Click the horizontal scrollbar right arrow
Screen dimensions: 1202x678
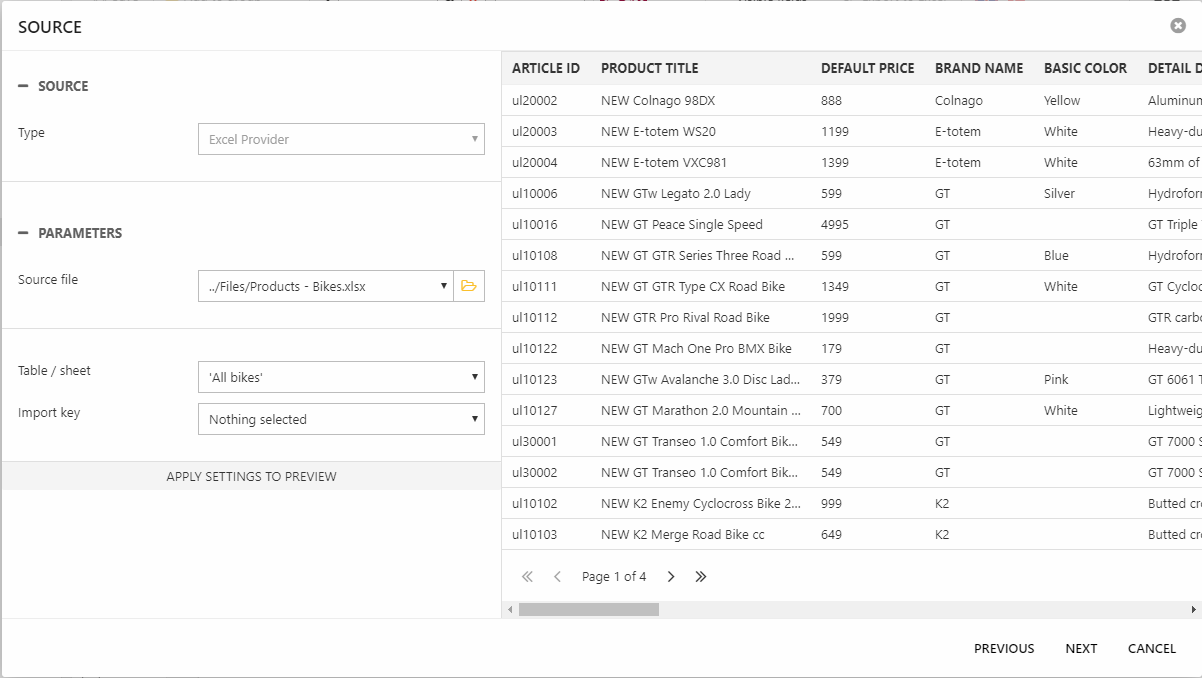click(x=1194, y=609)
